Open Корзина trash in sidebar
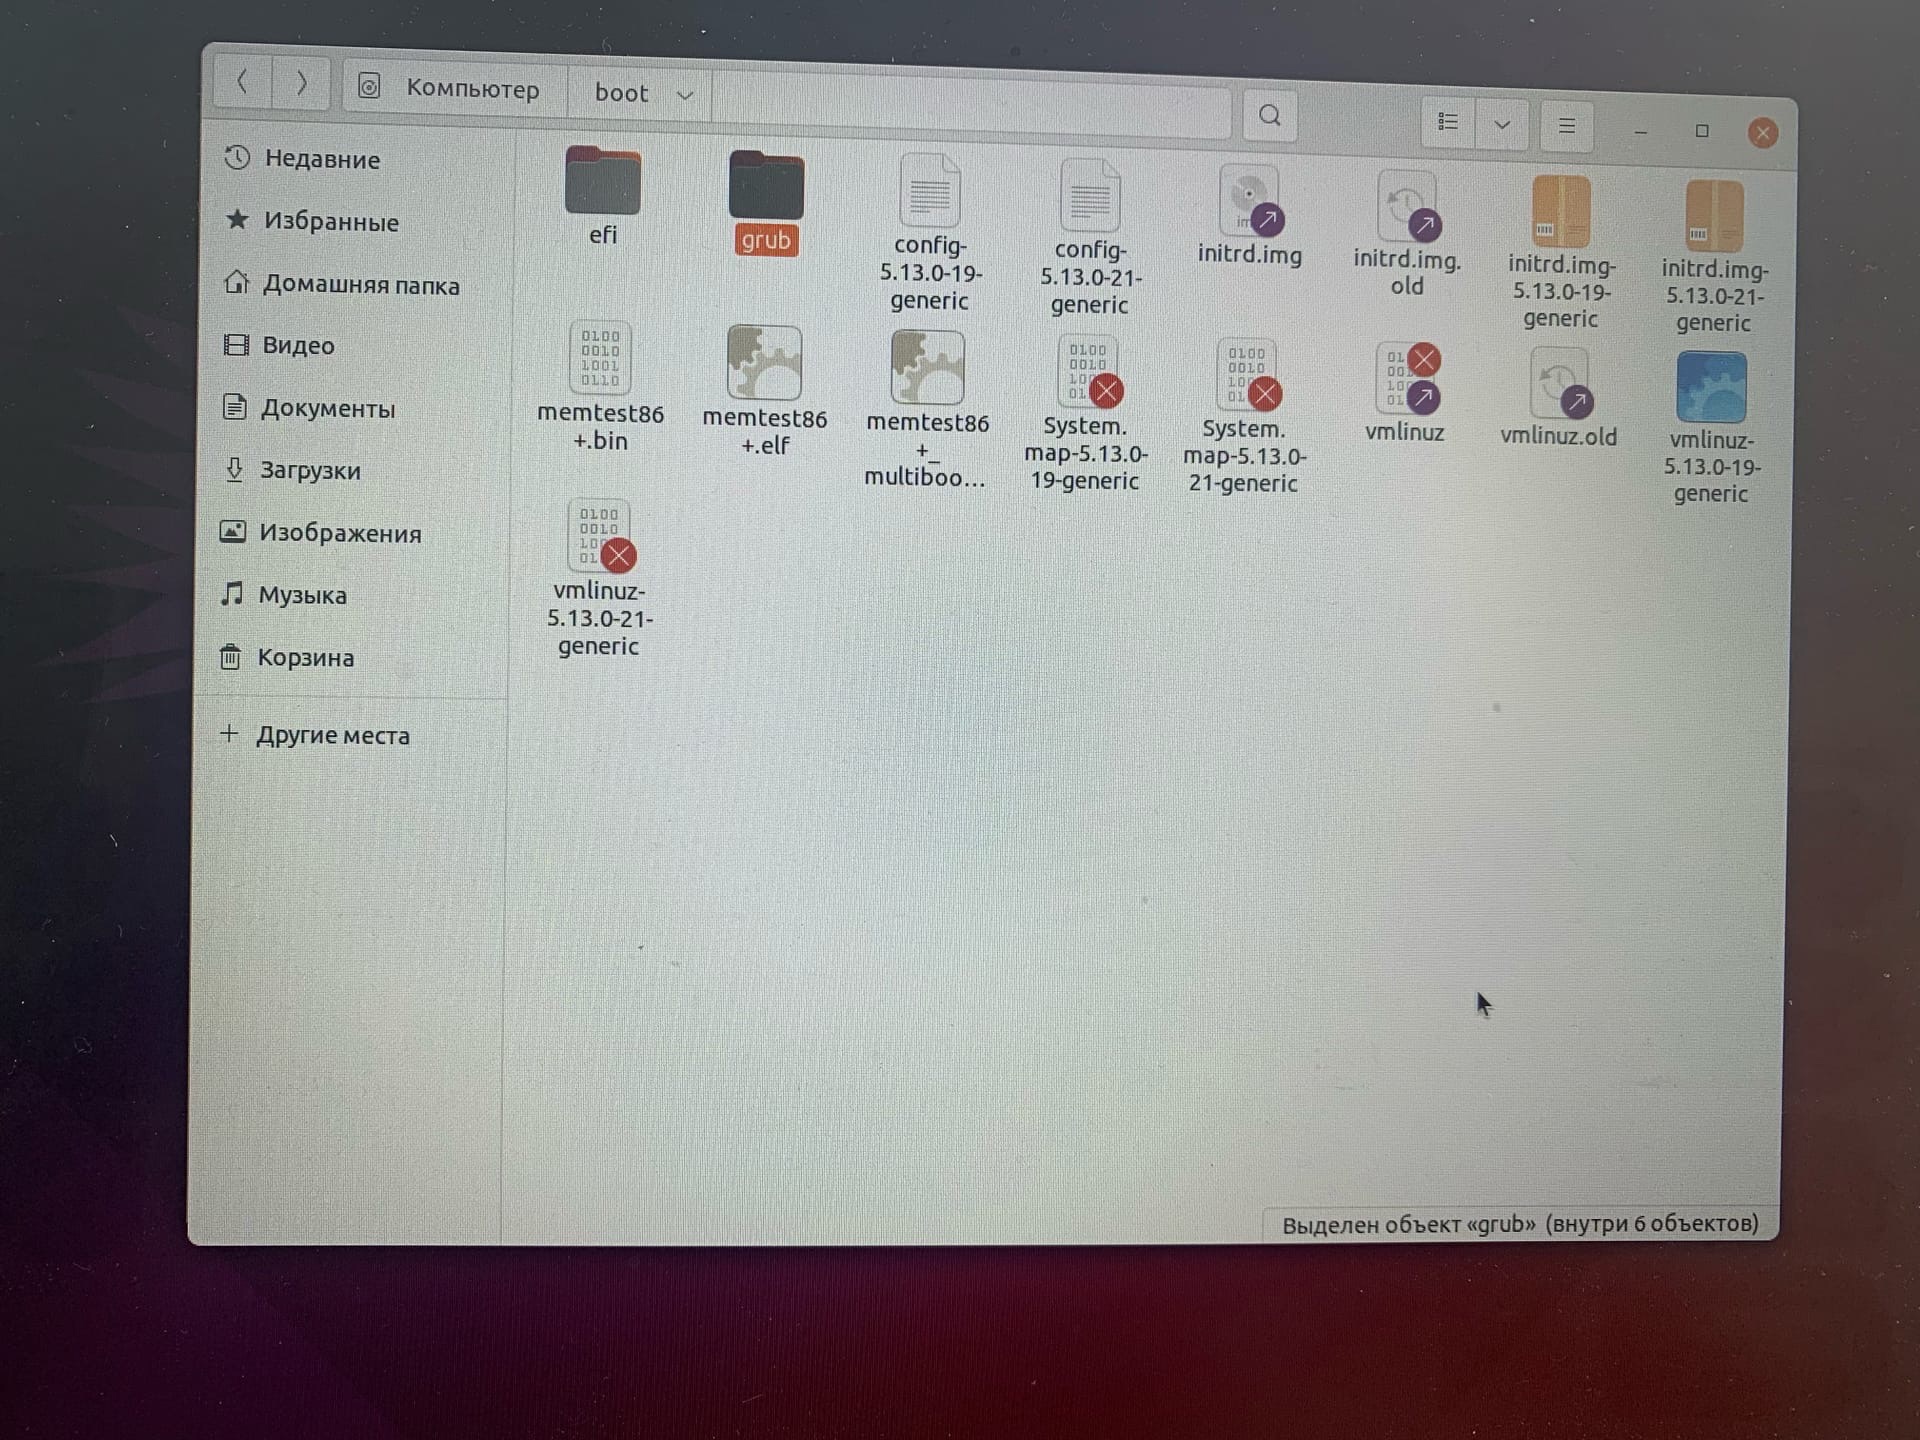This screenshot has height=1440, width=1920. pos(305,657)
